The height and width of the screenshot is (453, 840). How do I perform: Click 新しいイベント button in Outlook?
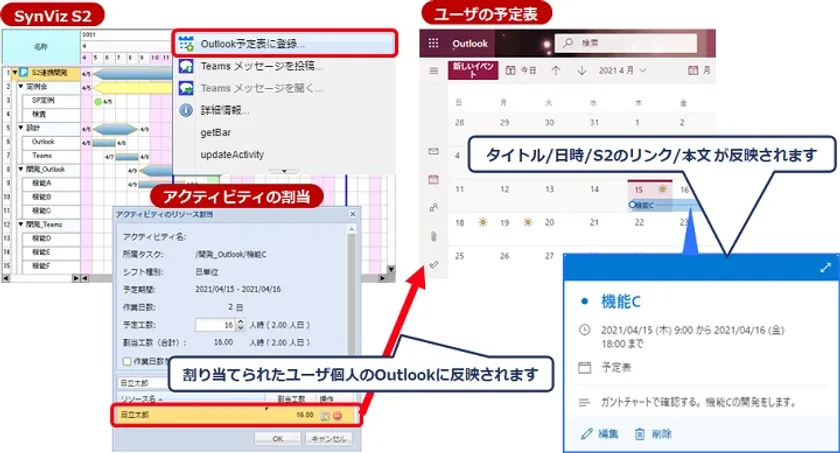click(x=473, y=70)
